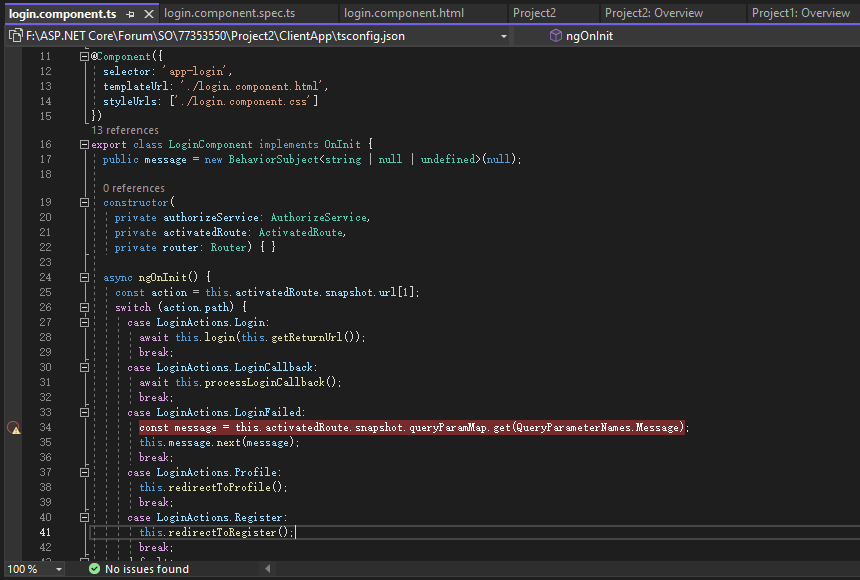Collapse the @Component decorator block
This screenshot has width=860, height=580.
84,58
